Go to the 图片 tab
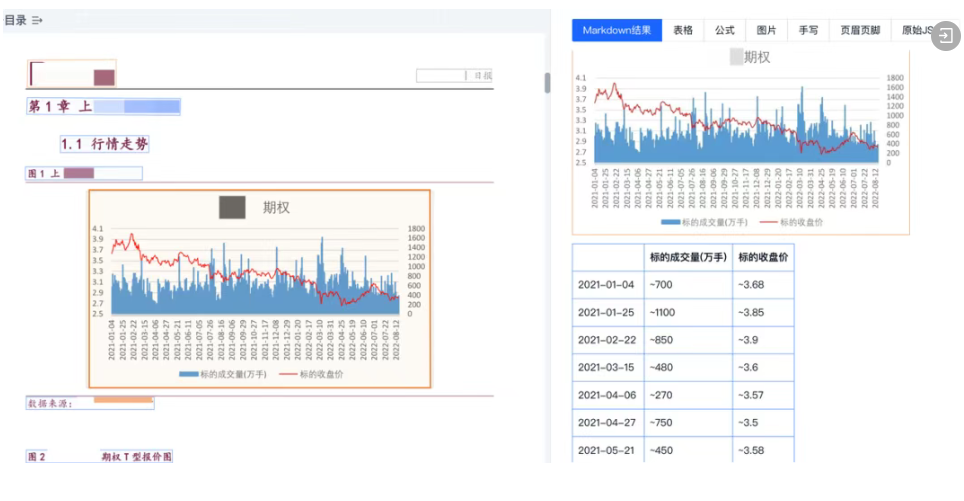The width and height of the screenshot is (964, 501). 767,31
